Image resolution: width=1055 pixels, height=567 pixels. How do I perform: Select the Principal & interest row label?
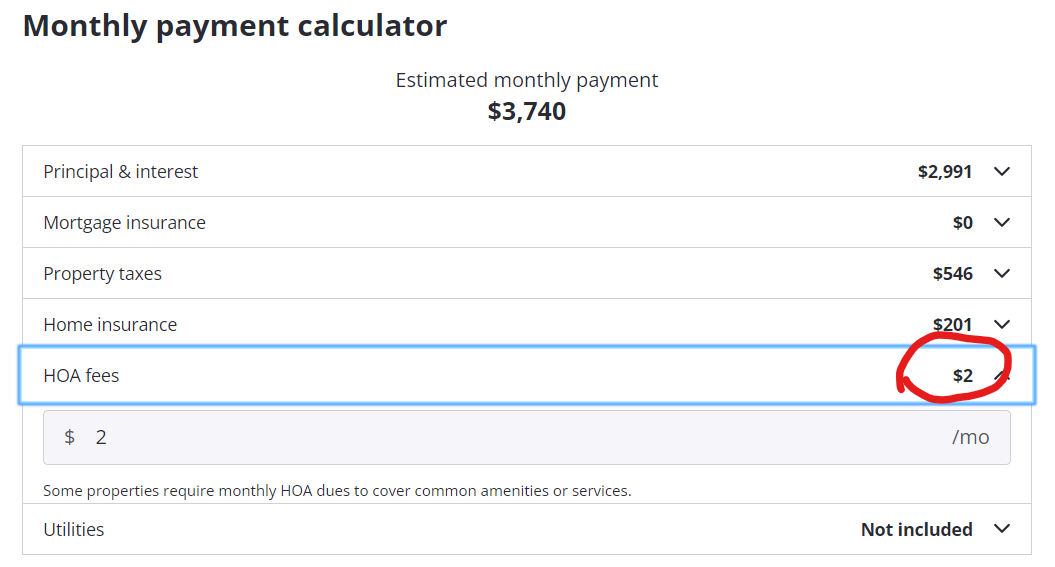click(x=120, y=172)
